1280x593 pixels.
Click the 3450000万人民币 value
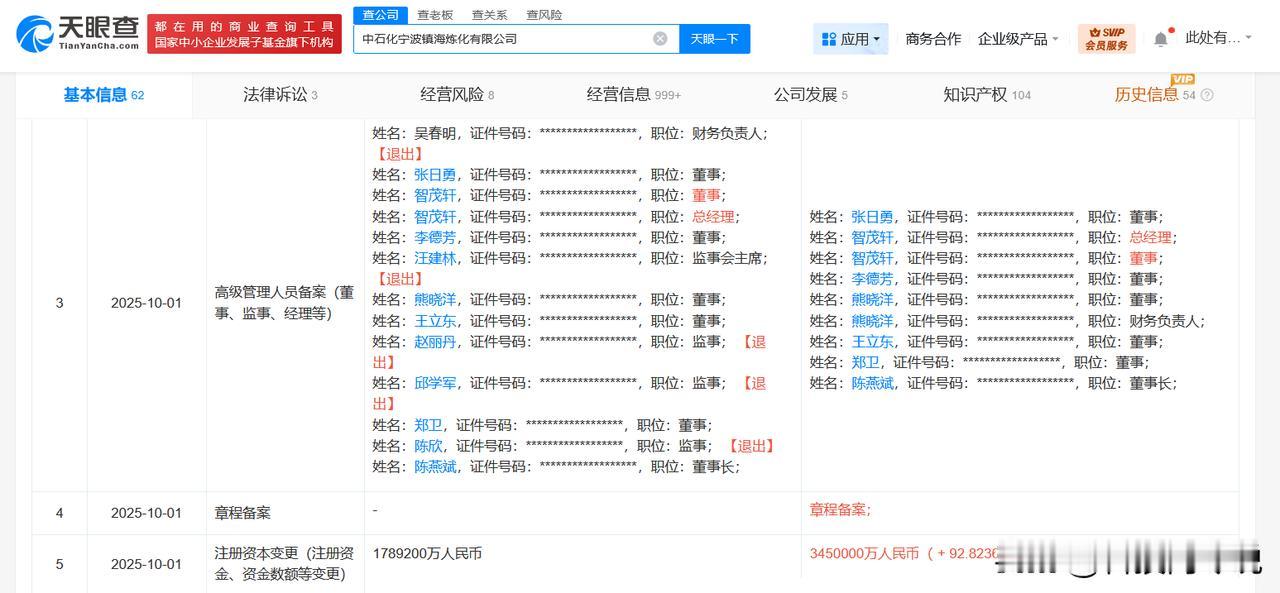864,553
